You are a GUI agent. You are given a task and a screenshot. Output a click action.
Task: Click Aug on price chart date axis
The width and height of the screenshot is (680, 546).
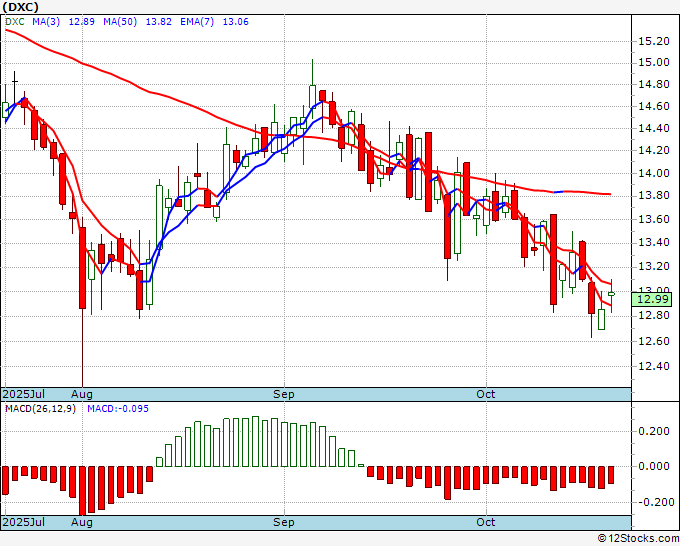click(x=82, y=394)
